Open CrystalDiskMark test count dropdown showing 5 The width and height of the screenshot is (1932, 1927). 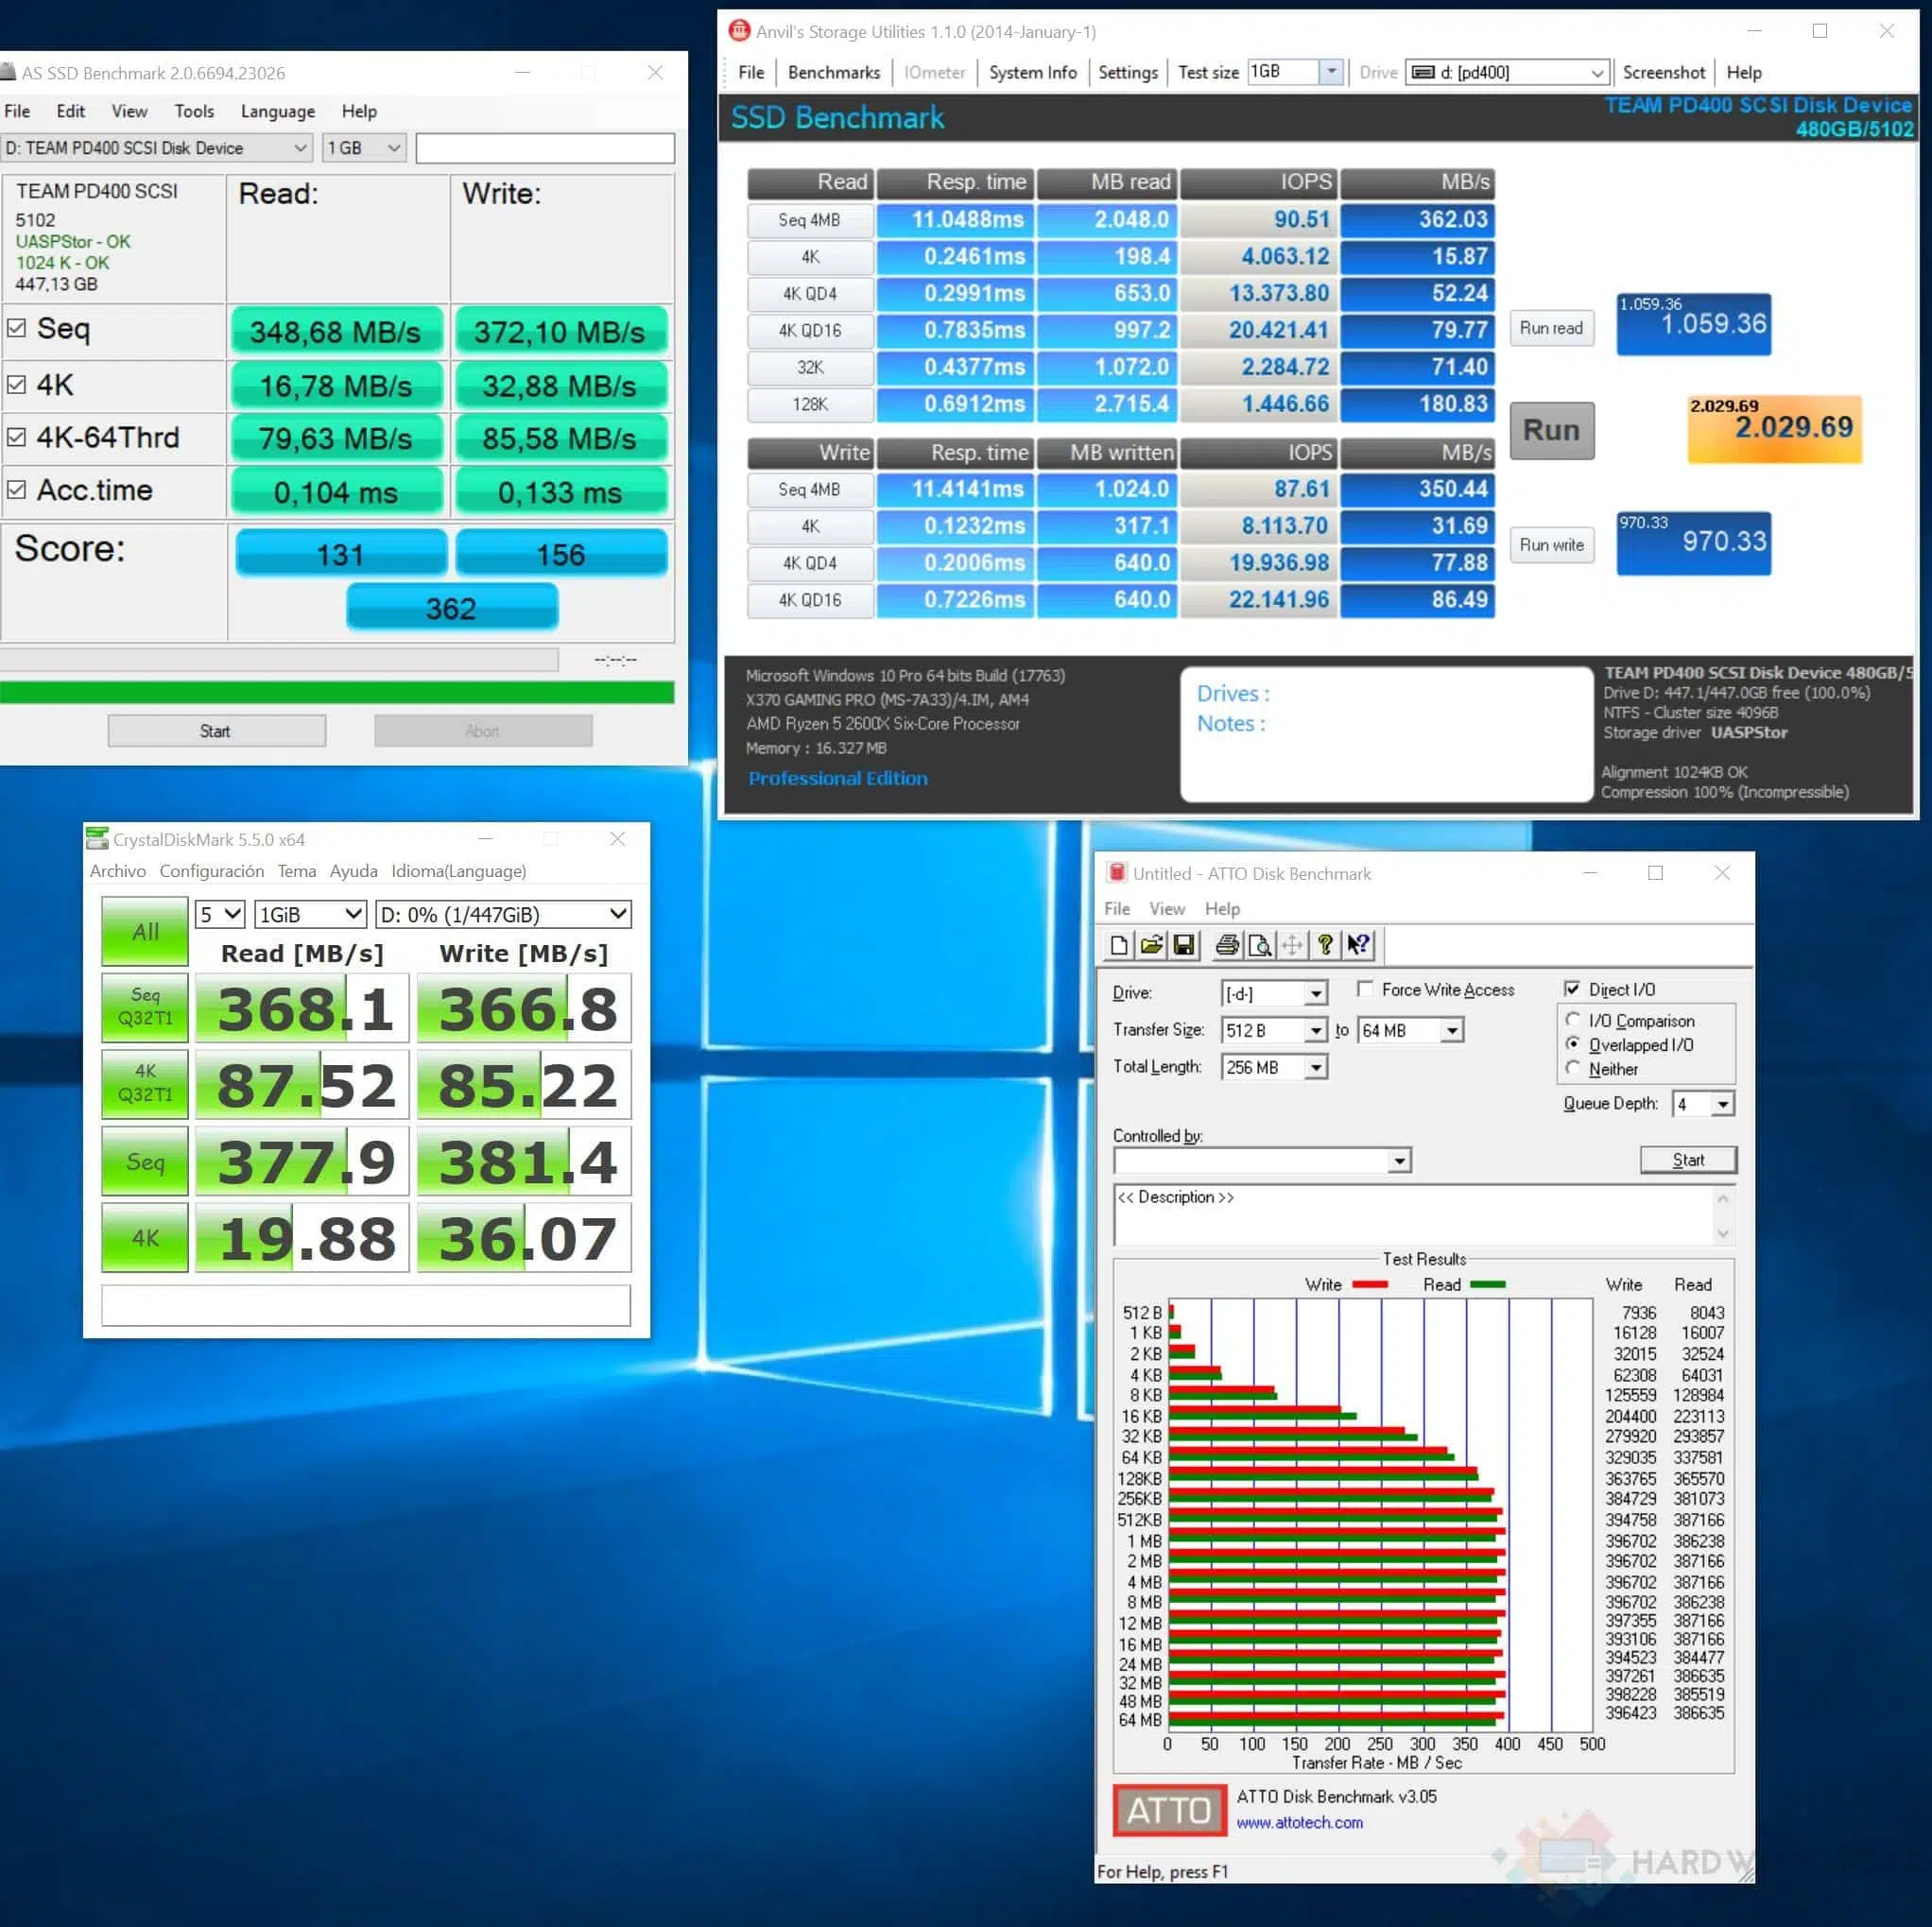tap(220, 914)
